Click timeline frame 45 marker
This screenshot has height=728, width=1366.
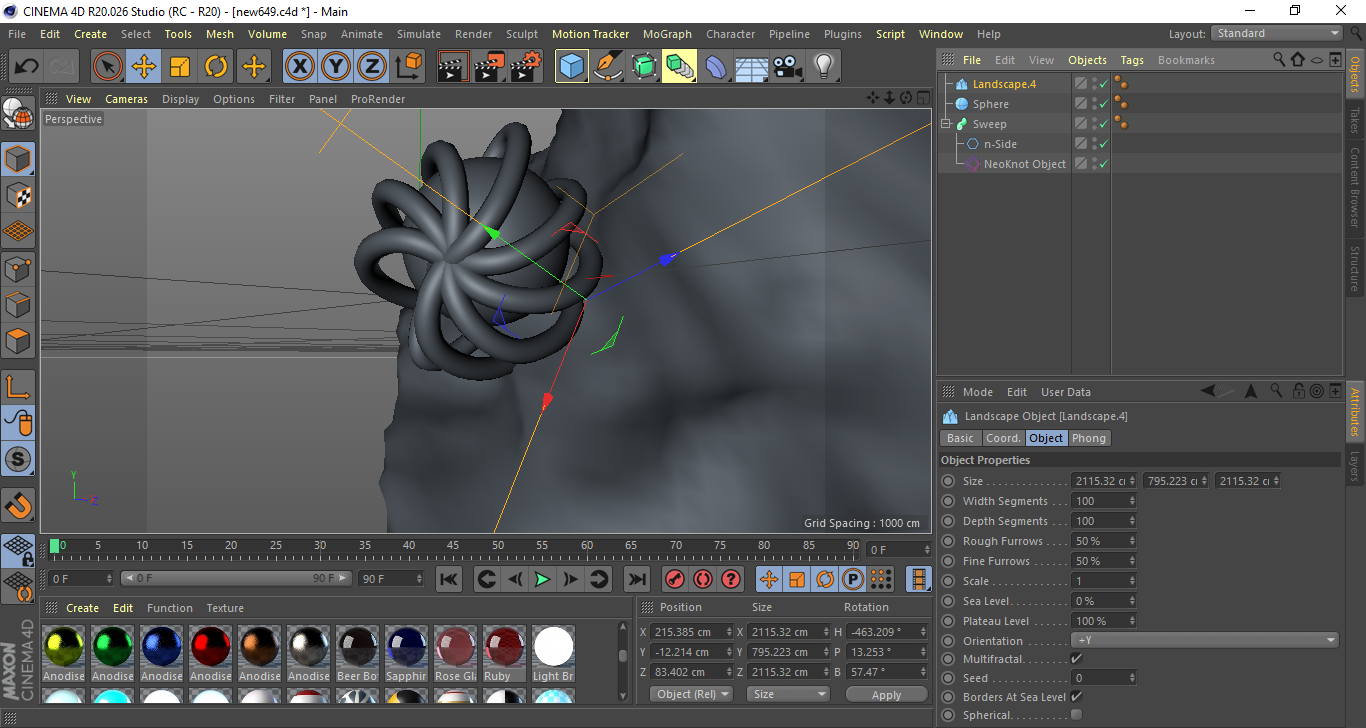(453, 545)
